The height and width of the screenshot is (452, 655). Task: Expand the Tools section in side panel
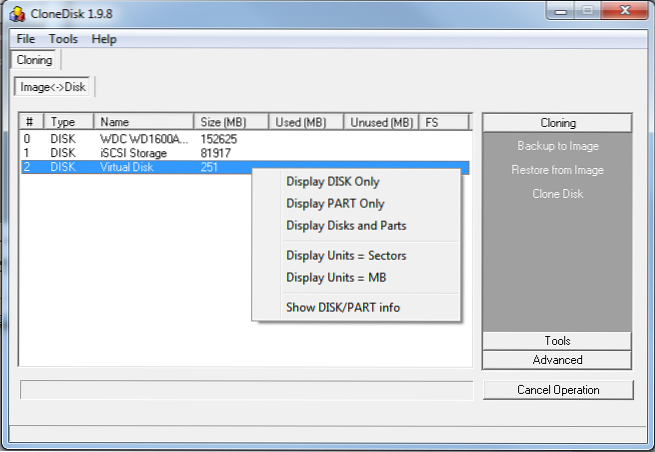[557, 341]
